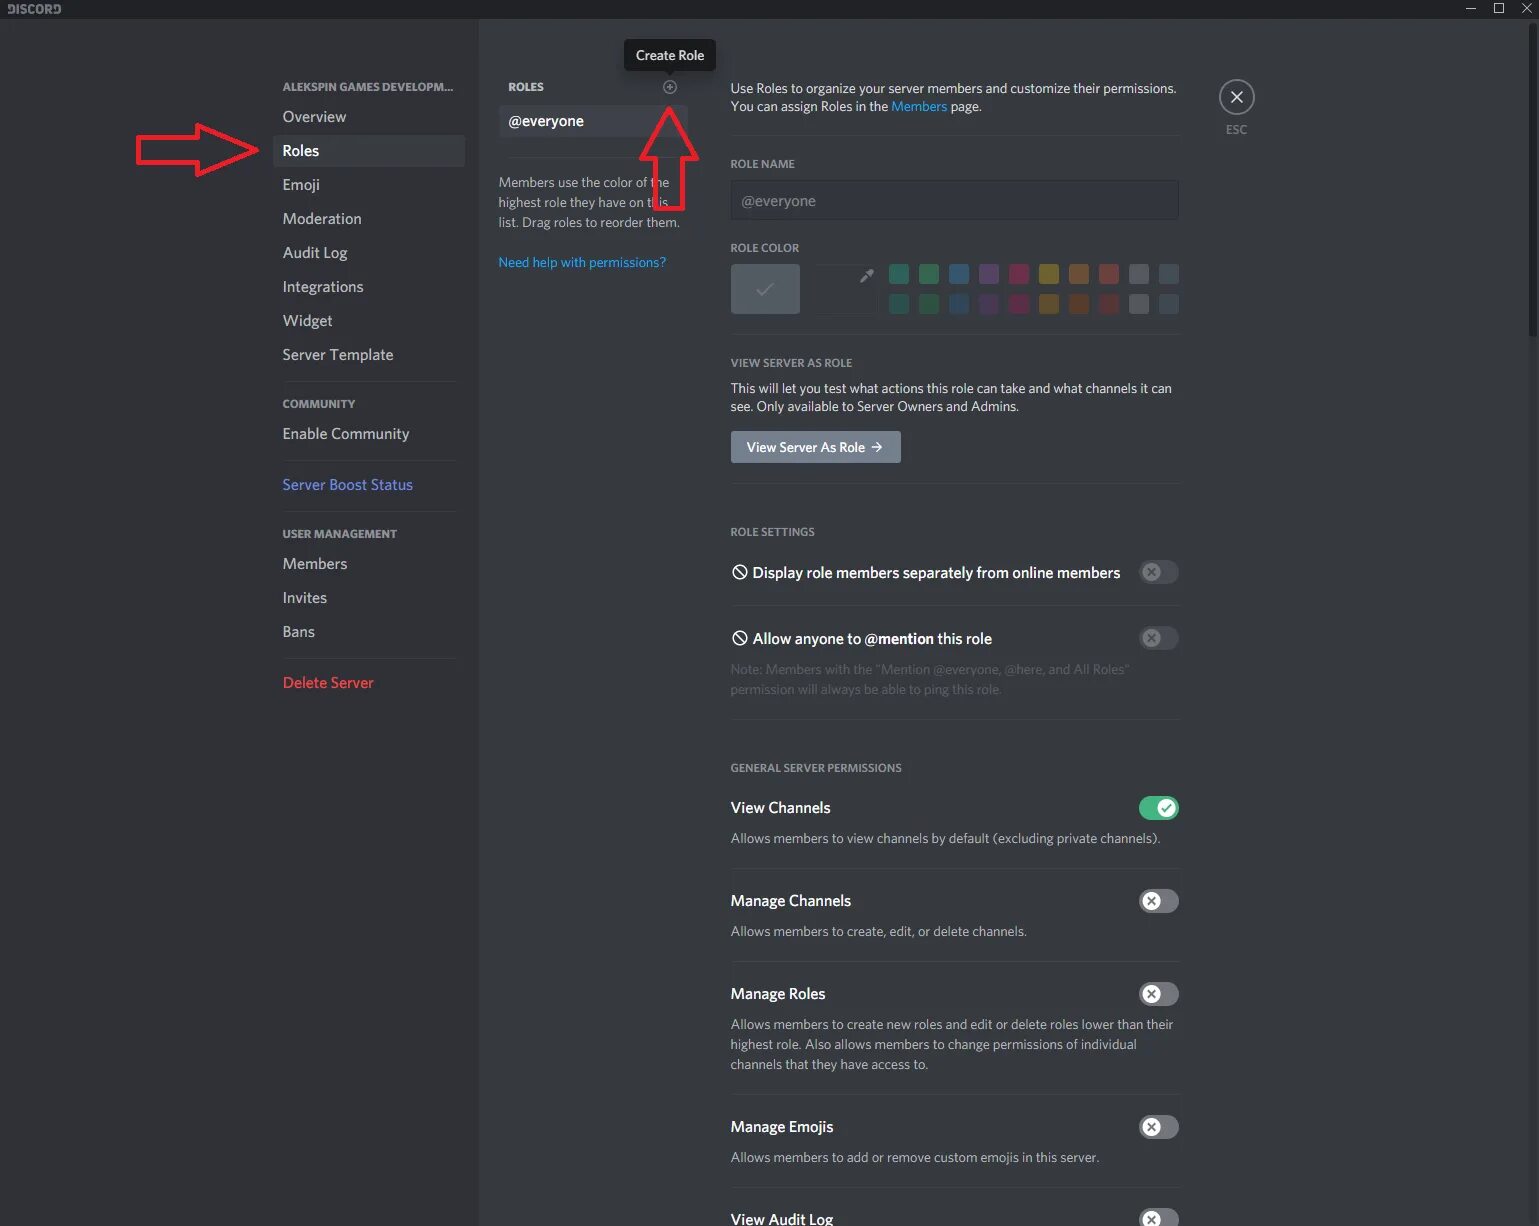
Task: Choose the dark gold swatch in the bottom row
Action: click(1049, 304)
